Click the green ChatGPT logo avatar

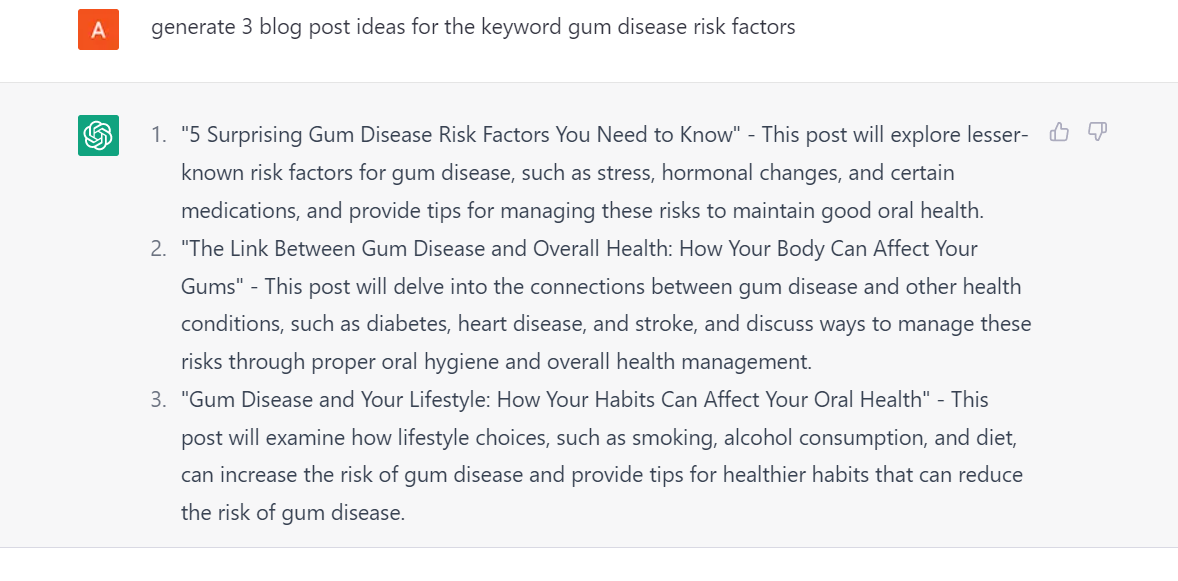click(98, 135)
